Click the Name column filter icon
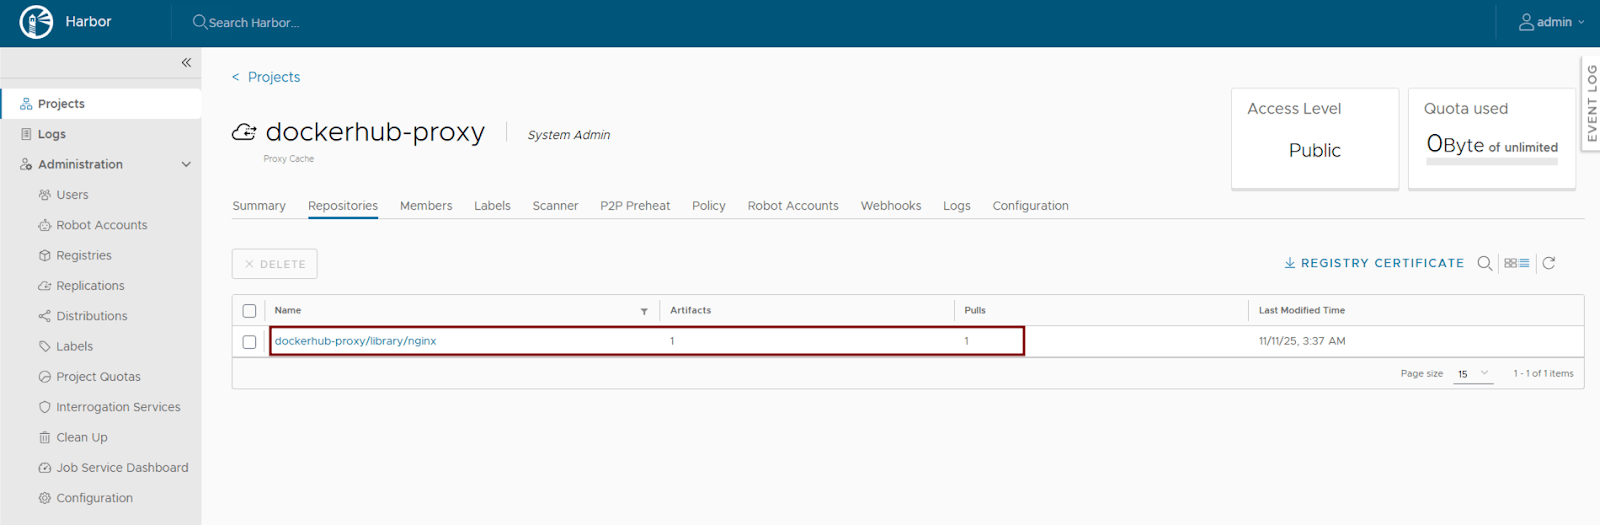 pos(644,311)
